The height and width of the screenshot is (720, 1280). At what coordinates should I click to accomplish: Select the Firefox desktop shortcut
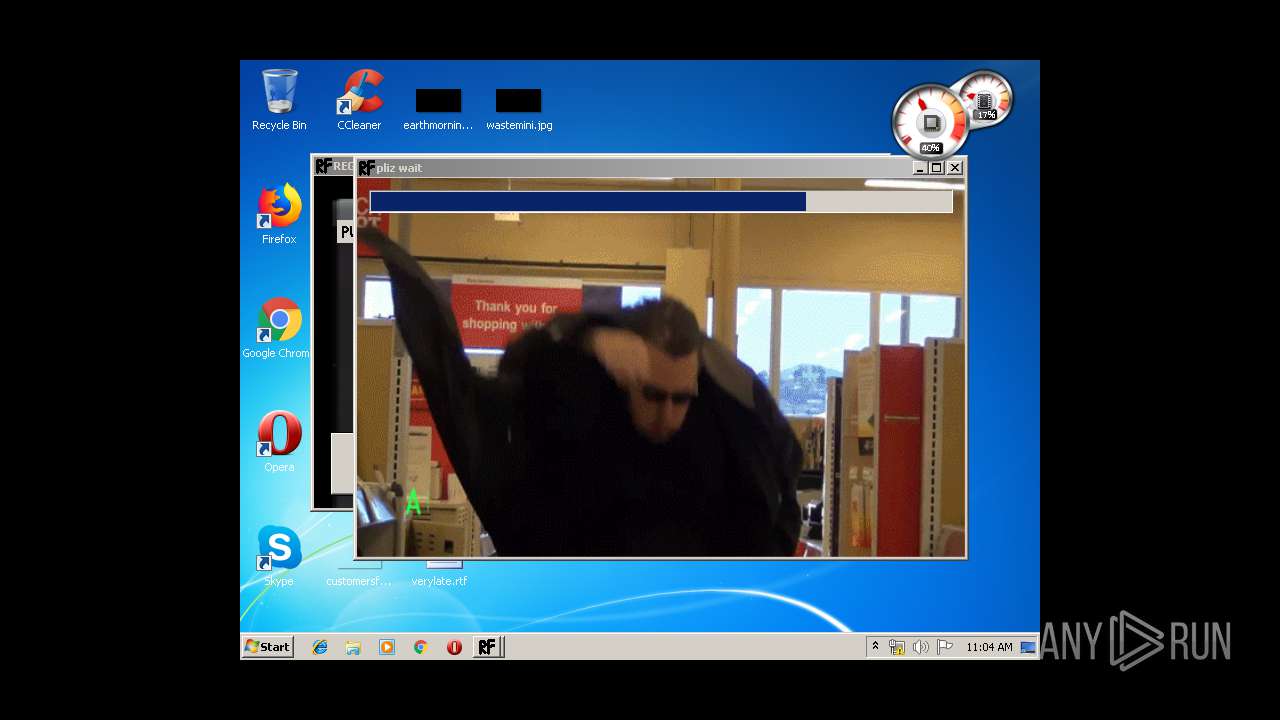(x=279, y=213)
